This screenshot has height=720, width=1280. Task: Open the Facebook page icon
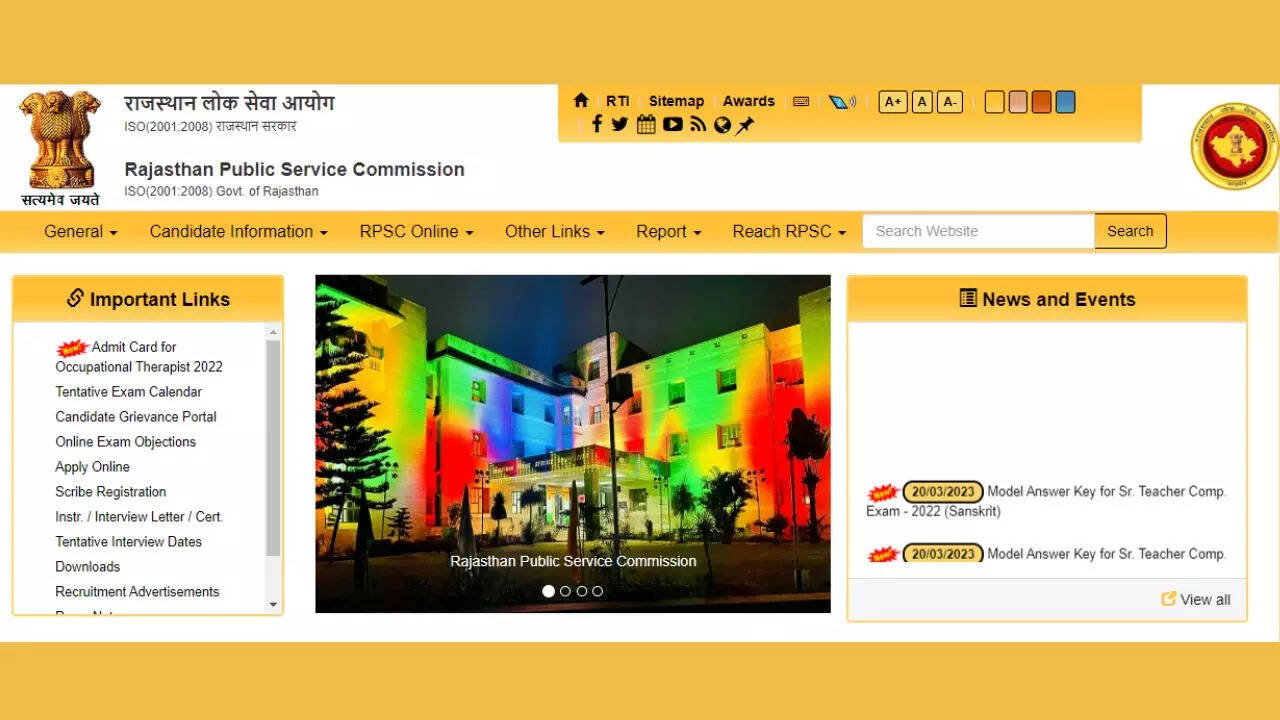point(597,124)
